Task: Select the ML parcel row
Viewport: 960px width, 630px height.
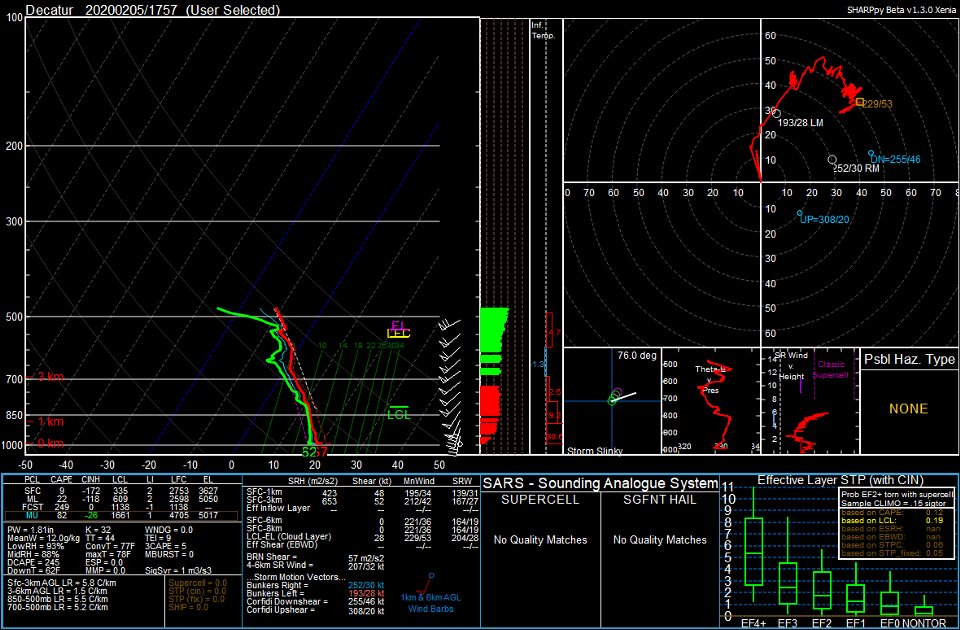Action: [x=121, y=499]
